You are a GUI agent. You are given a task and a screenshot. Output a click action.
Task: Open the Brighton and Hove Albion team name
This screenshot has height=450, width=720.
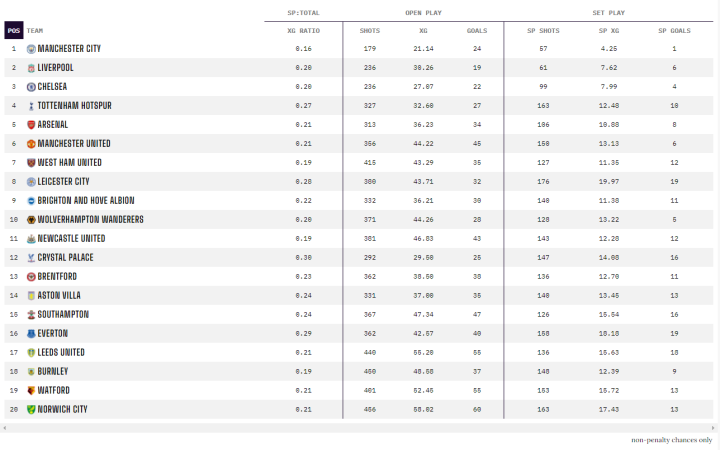click(x=85, y=200)
